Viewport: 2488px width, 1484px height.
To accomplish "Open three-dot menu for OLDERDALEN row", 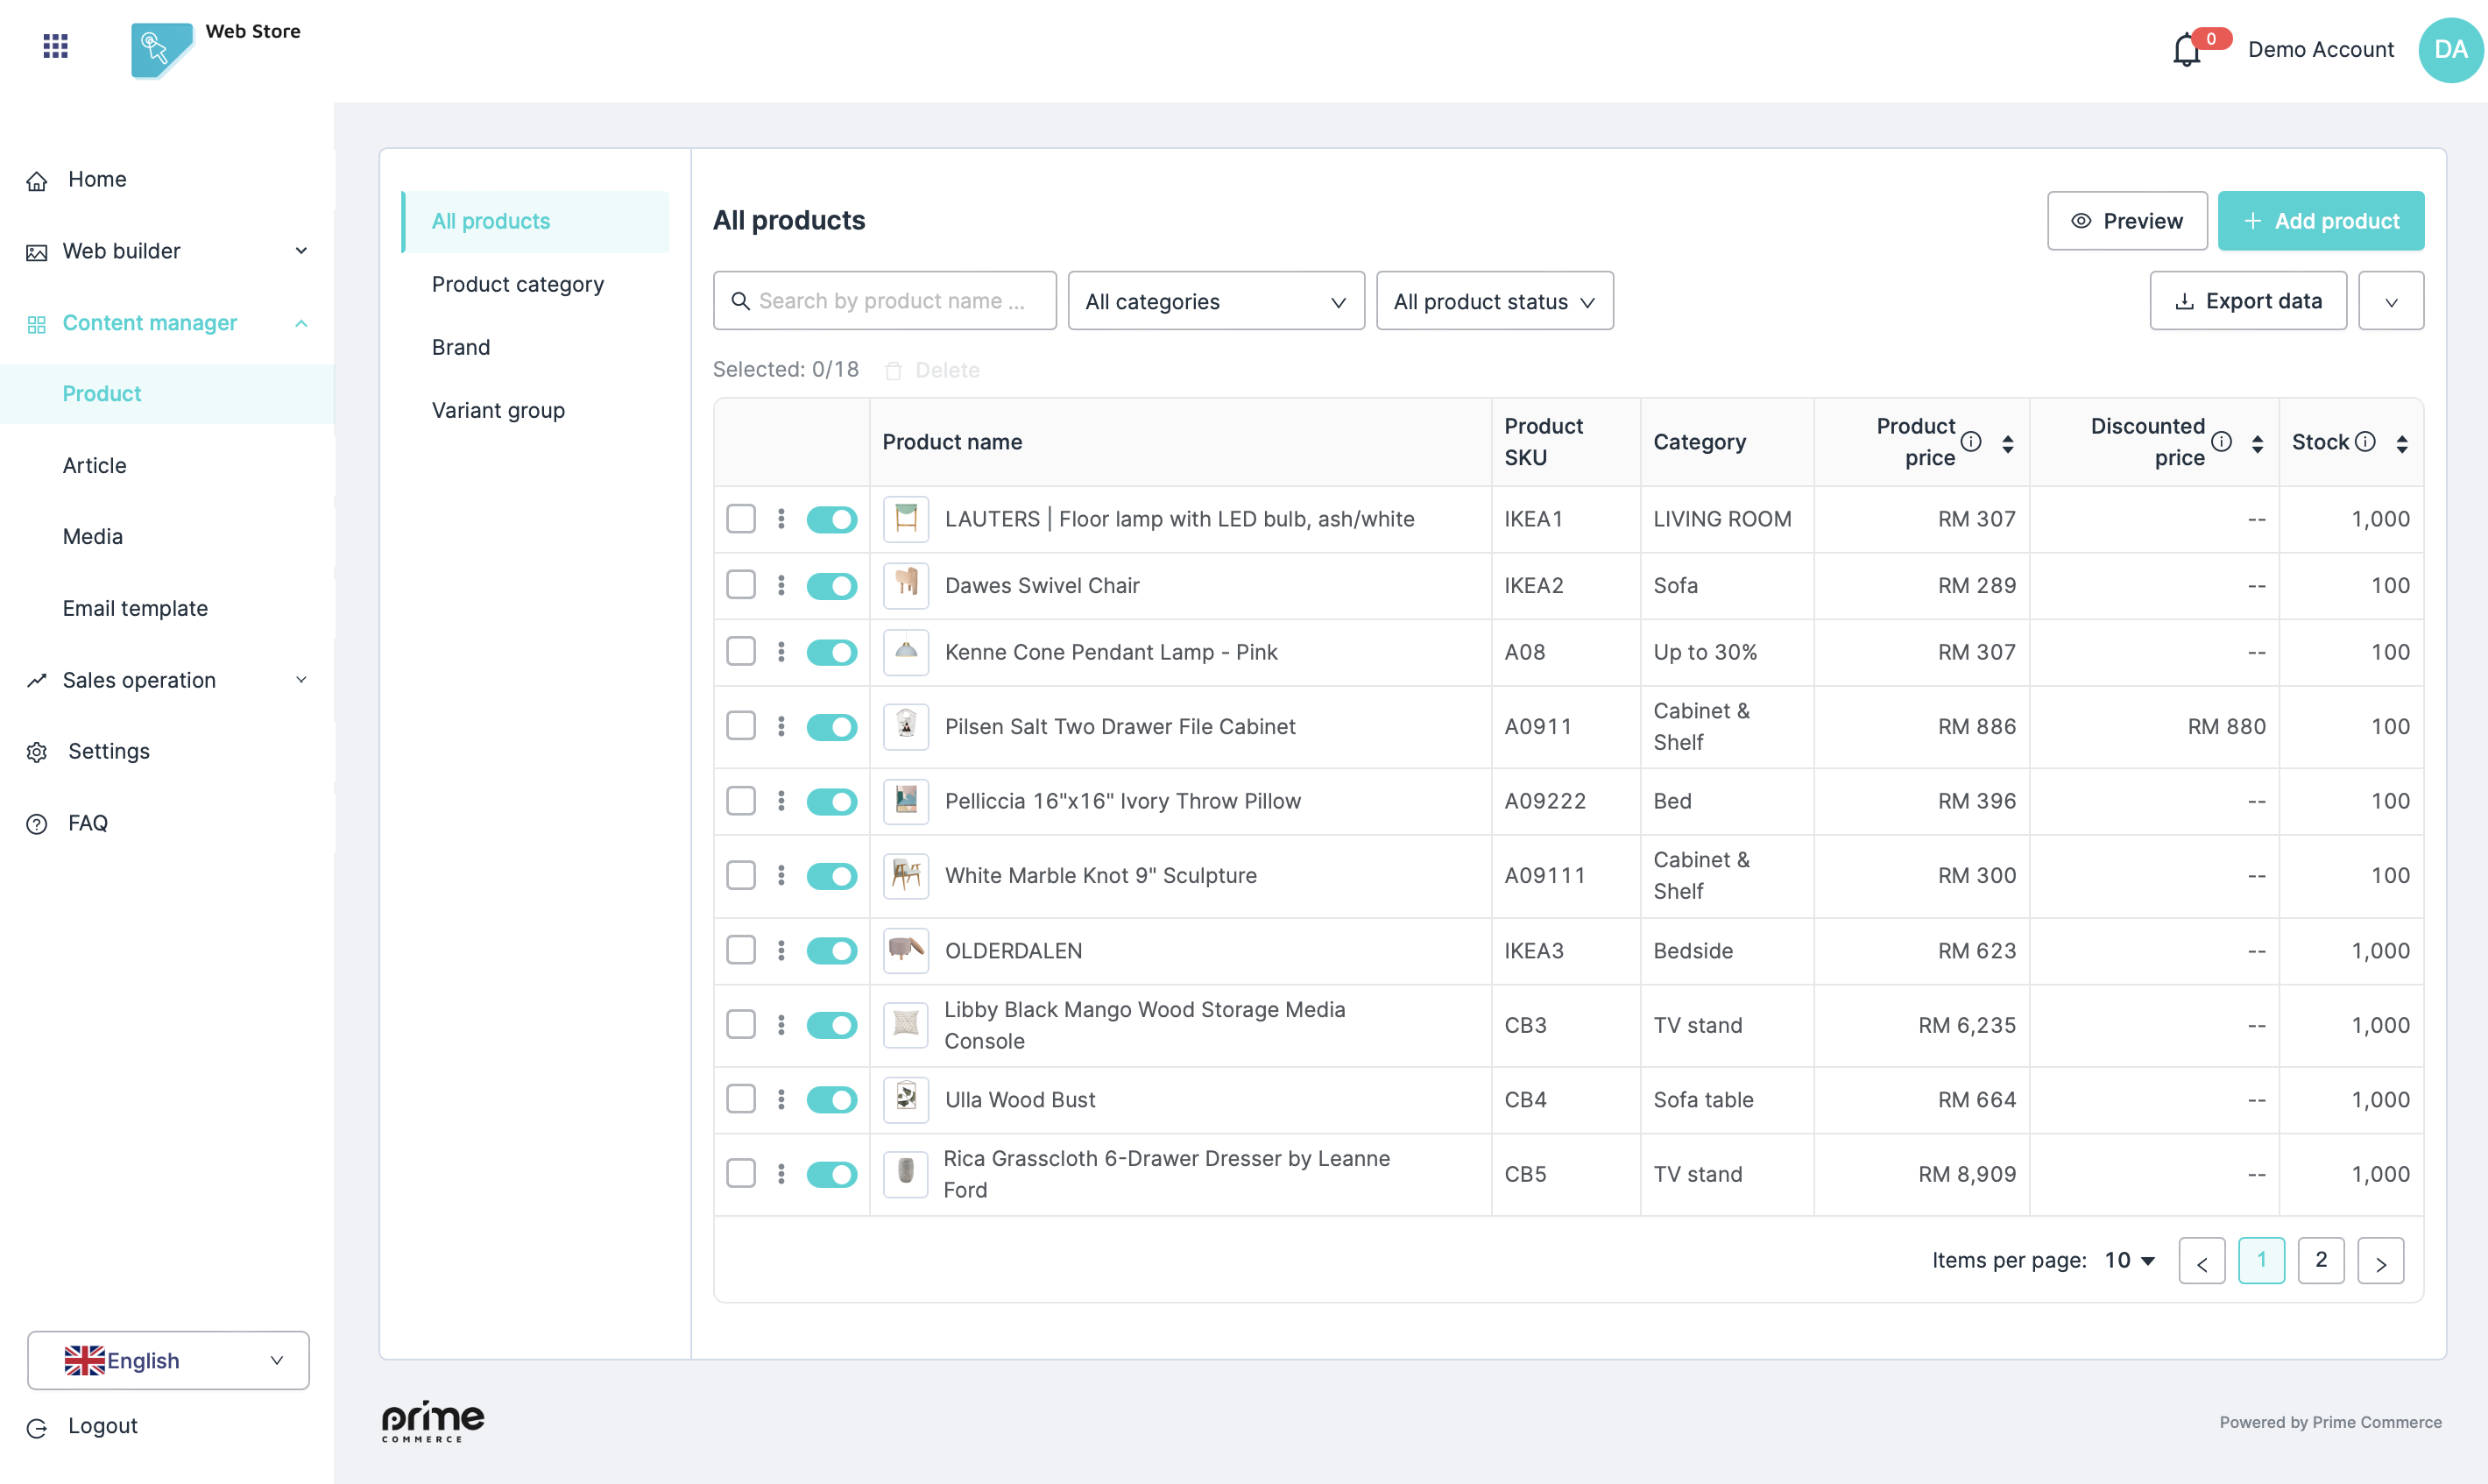I will point(781,950).
